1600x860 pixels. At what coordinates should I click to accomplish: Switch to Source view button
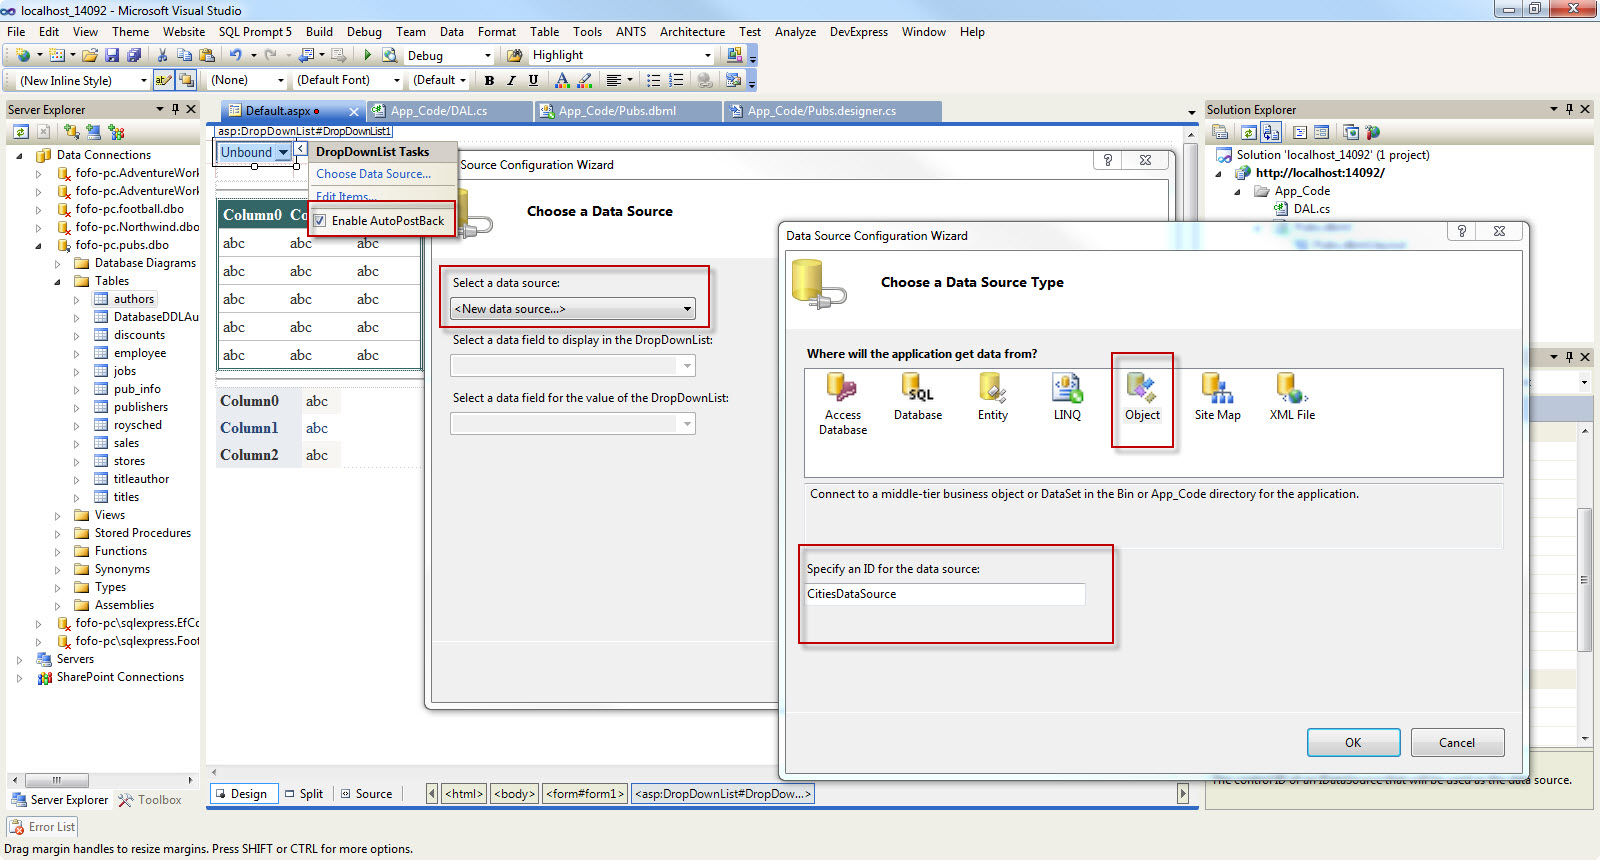point(366,794)
